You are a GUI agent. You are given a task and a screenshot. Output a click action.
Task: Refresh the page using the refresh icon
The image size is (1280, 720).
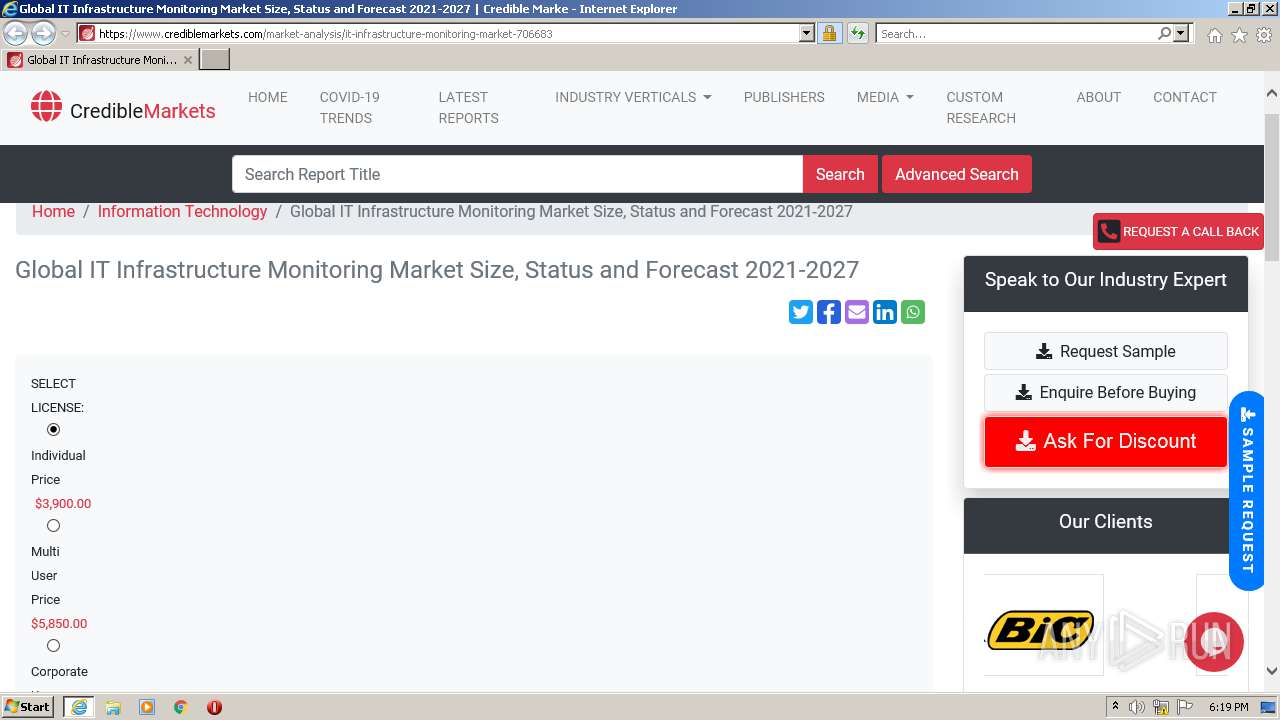(857, 33)
